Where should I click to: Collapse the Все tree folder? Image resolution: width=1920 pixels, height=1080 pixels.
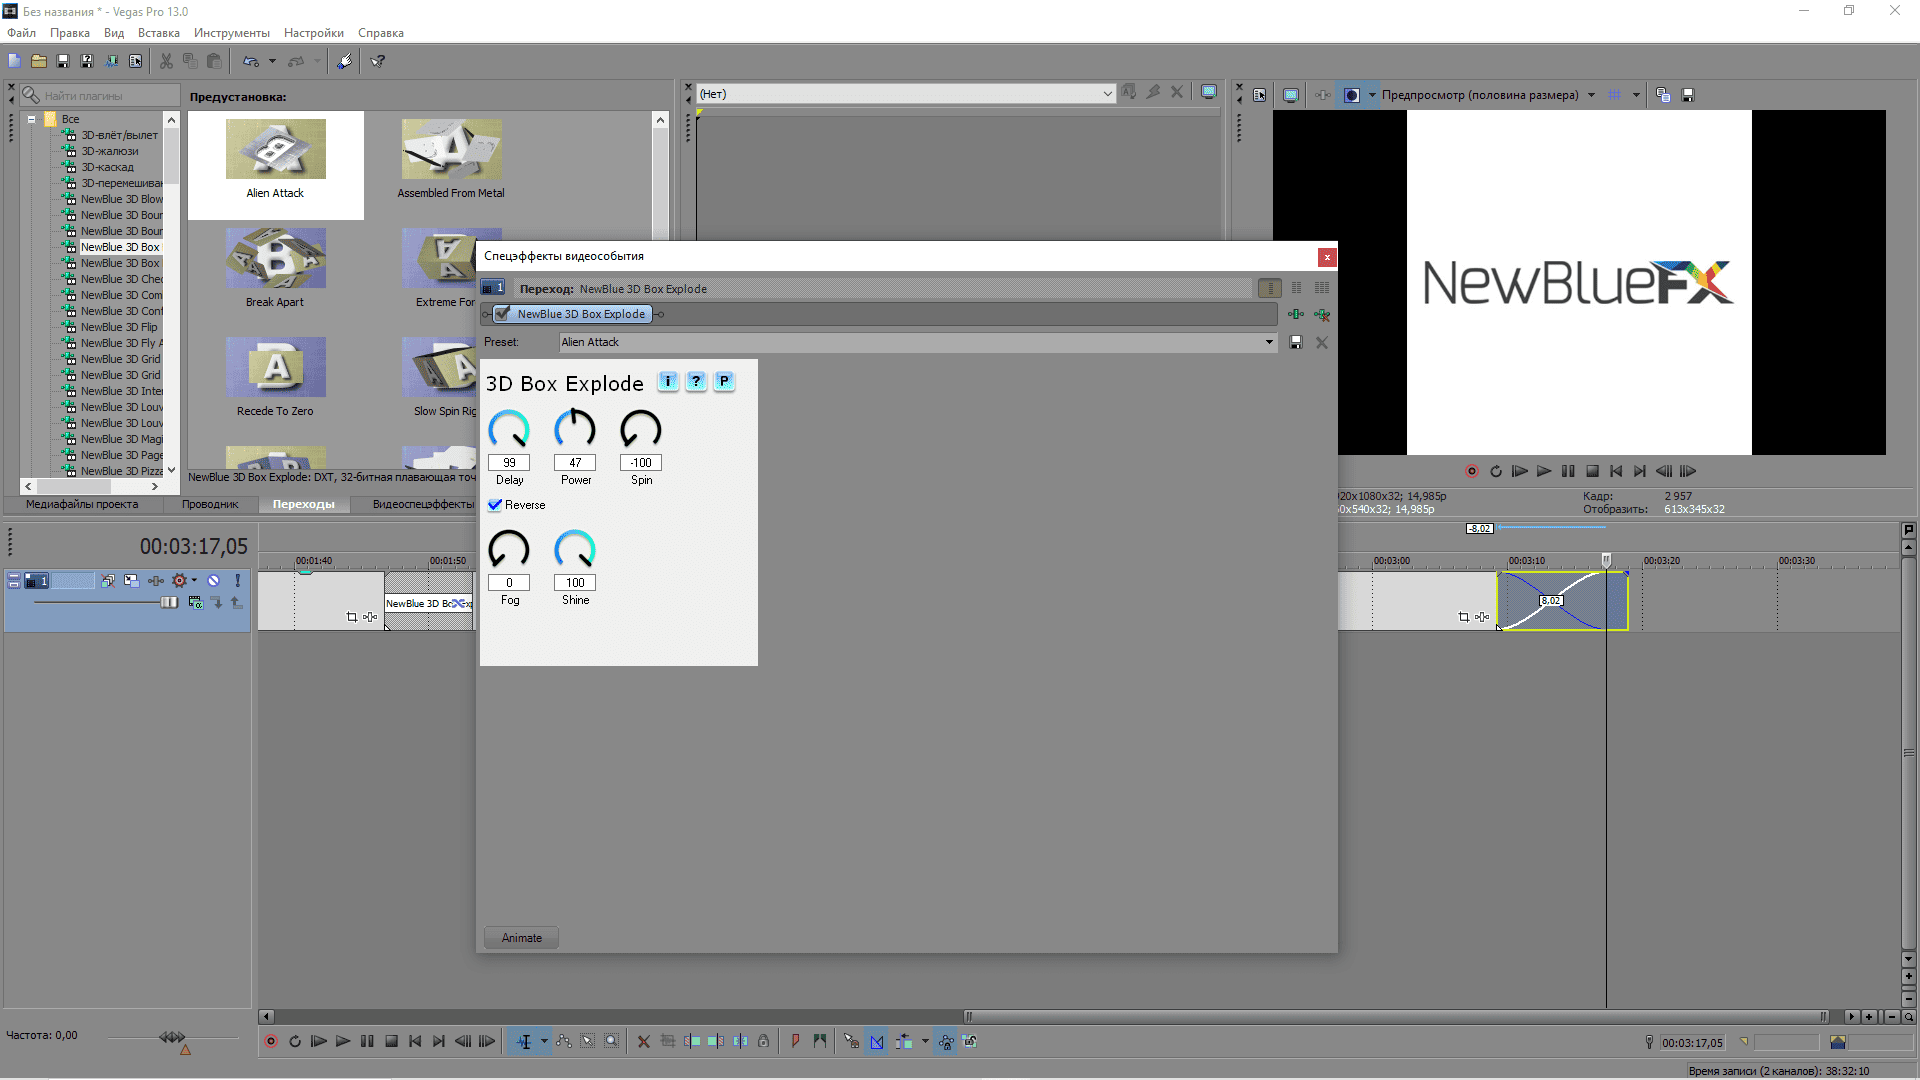[x=32, y=119]
